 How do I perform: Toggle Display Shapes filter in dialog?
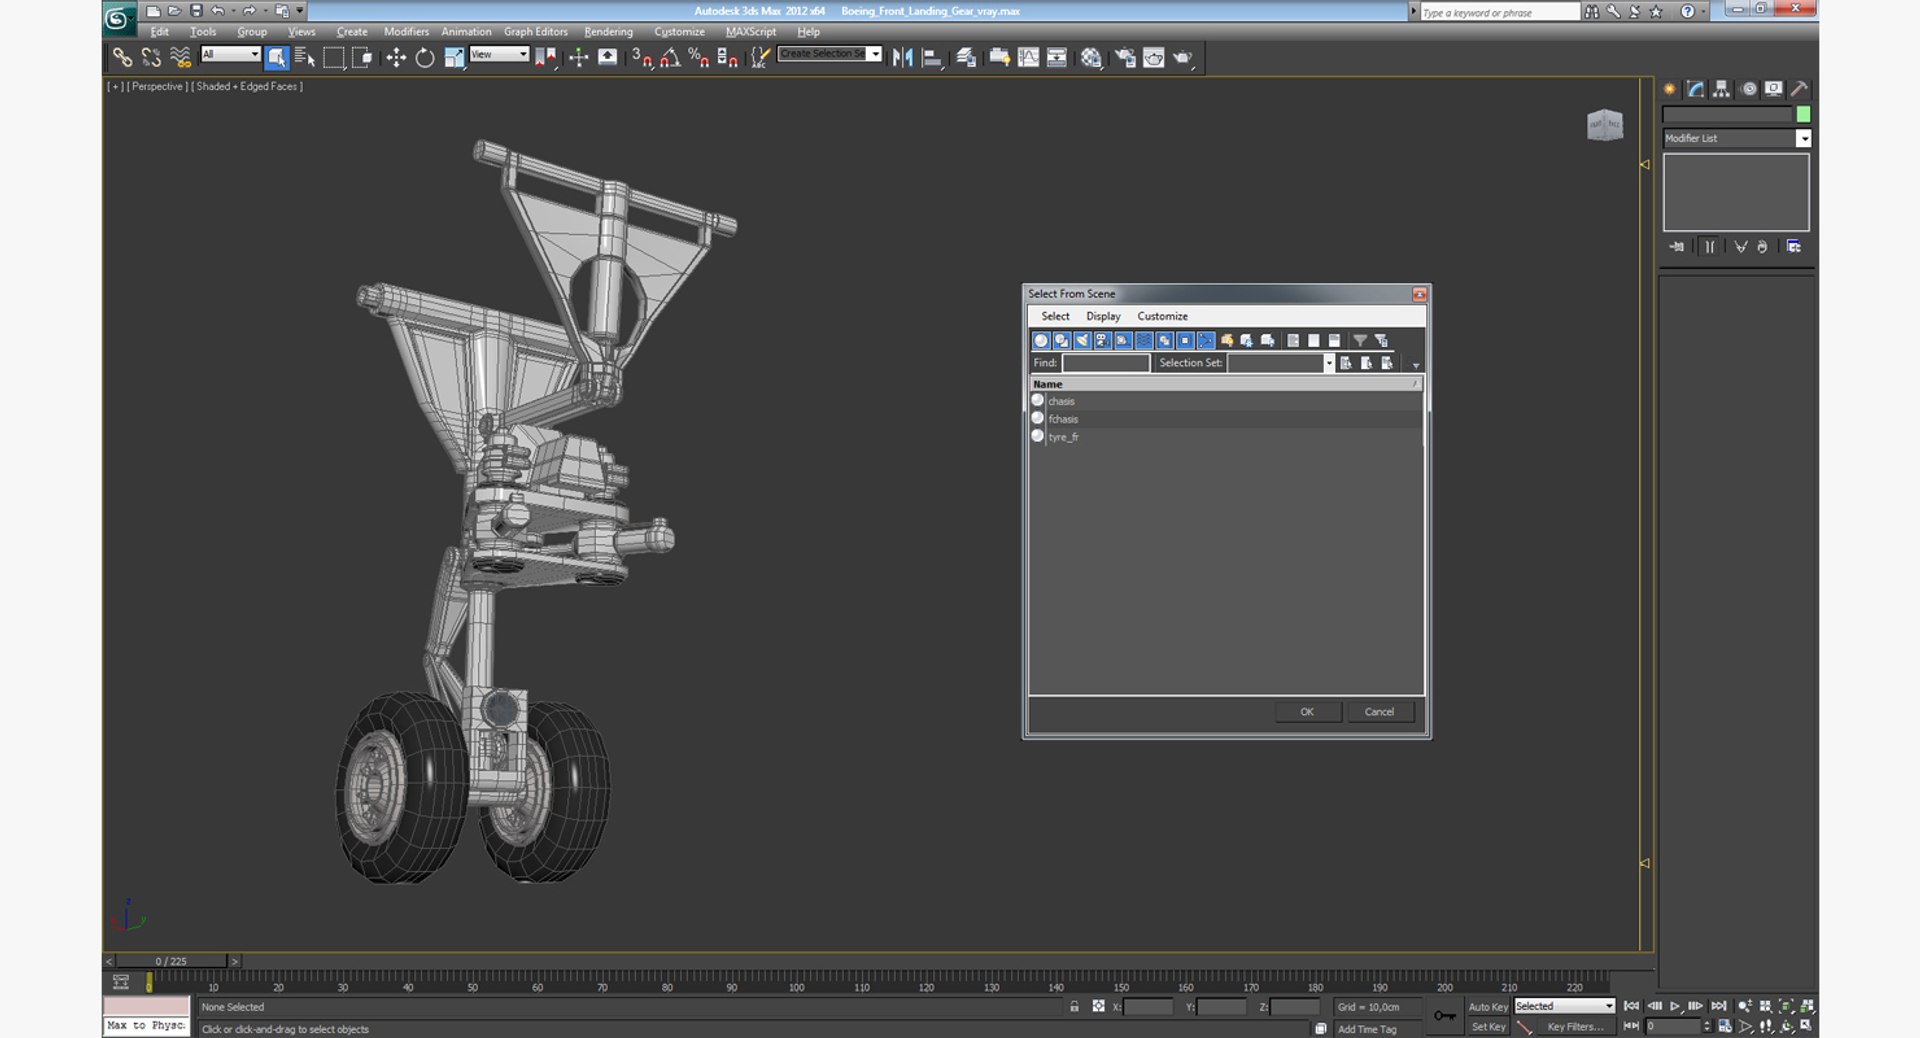click(1062, 340)
